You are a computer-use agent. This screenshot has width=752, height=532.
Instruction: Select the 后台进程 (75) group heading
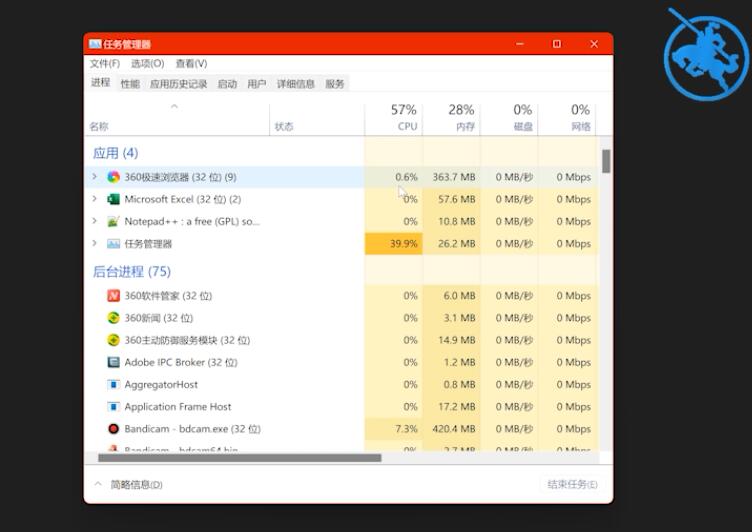click(132, 272)
